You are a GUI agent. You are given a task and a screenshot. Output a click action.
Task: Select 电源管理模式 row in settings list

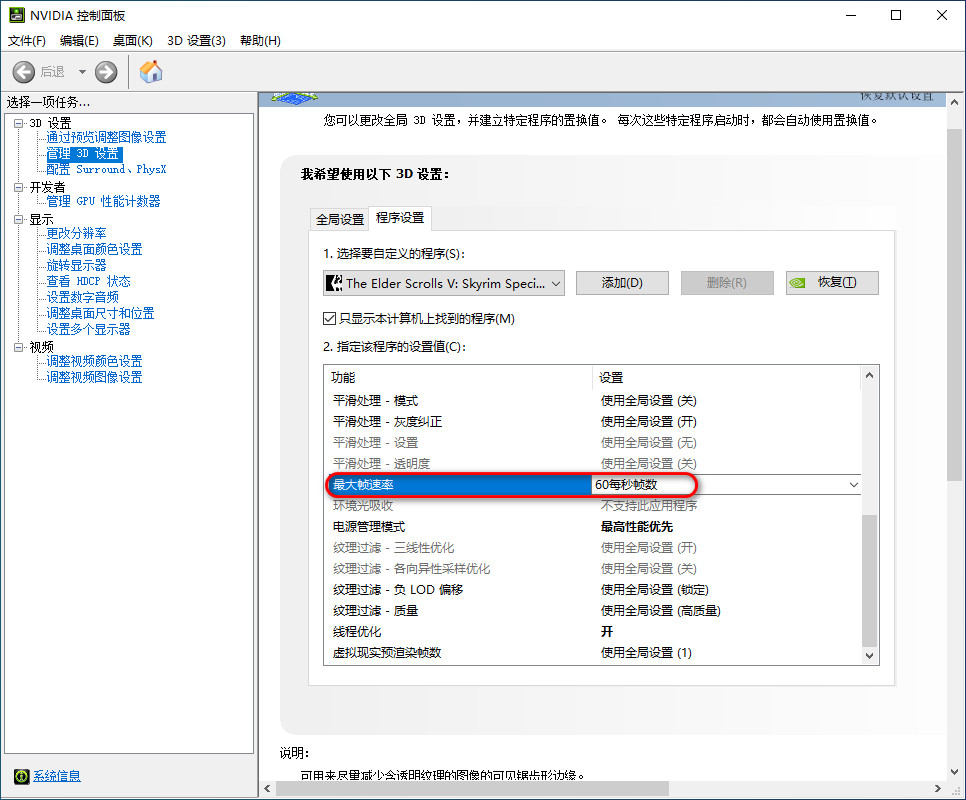pyautogui.click(x=370, y=527)
